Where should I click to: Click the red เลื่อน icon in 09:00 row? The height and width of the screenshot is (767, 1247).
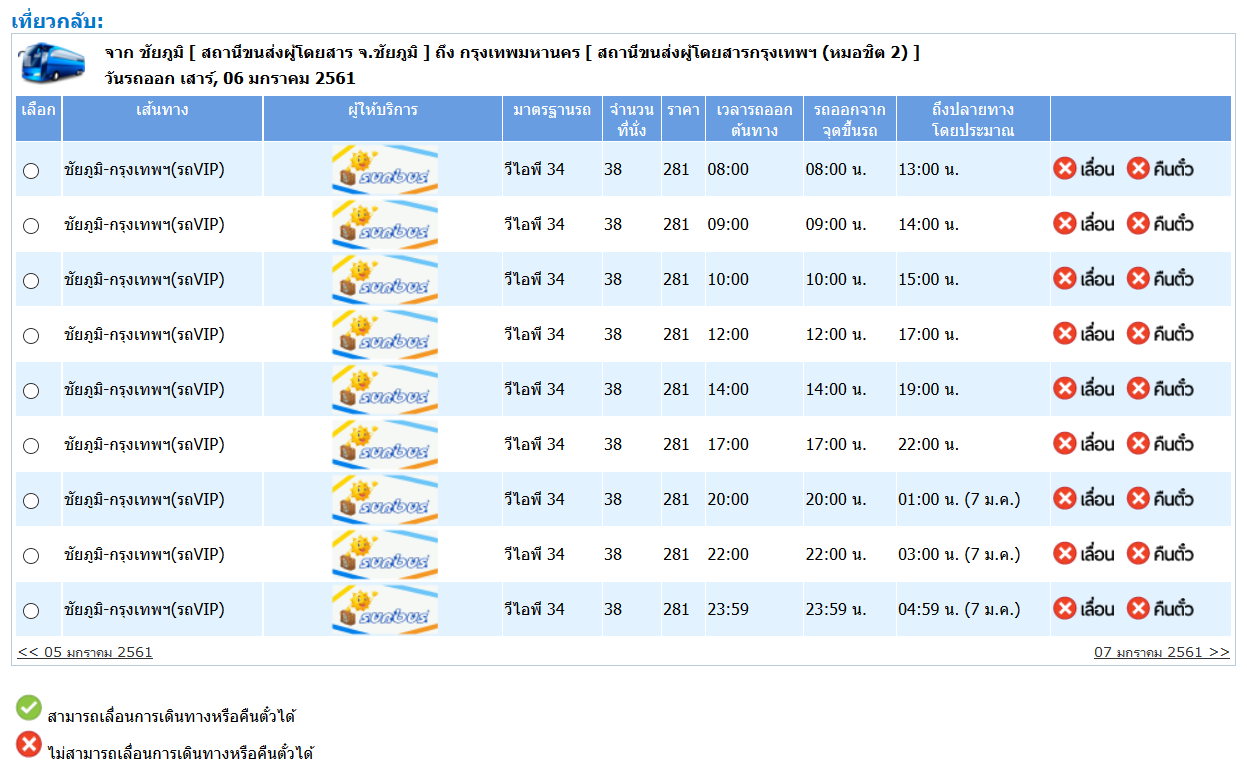1064,223
